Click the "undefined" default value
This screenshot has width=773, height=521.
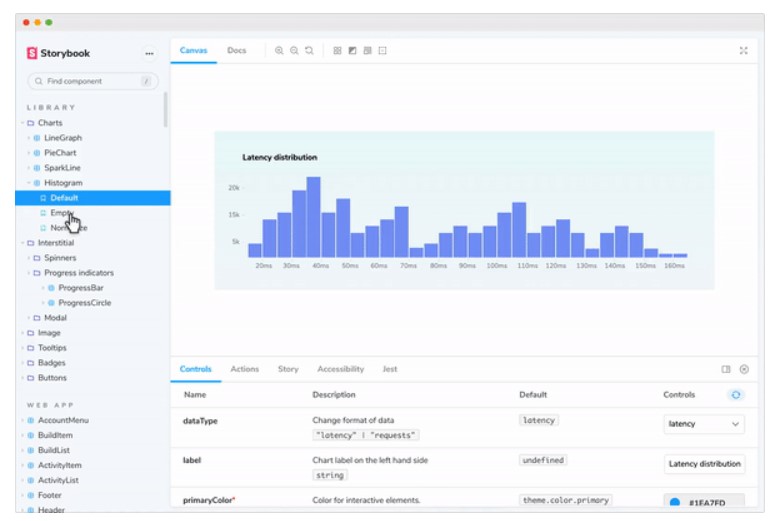coord(543,460)
